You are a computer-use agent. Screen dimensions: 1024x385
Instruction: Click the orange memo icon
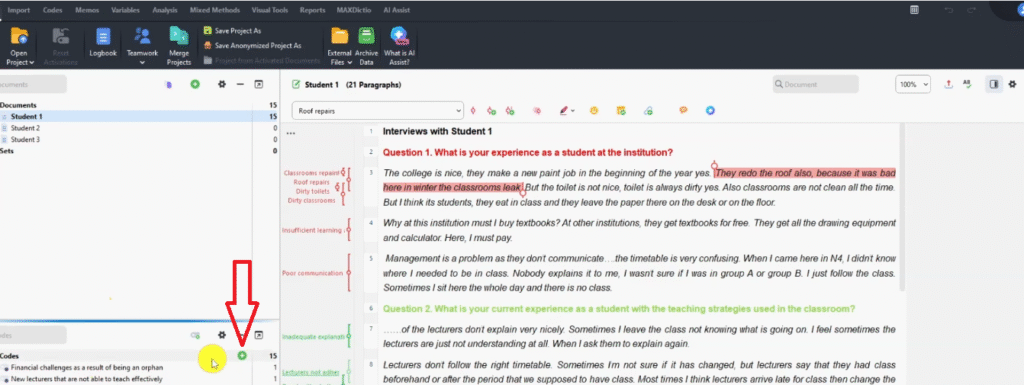click(x=621, y=111)
